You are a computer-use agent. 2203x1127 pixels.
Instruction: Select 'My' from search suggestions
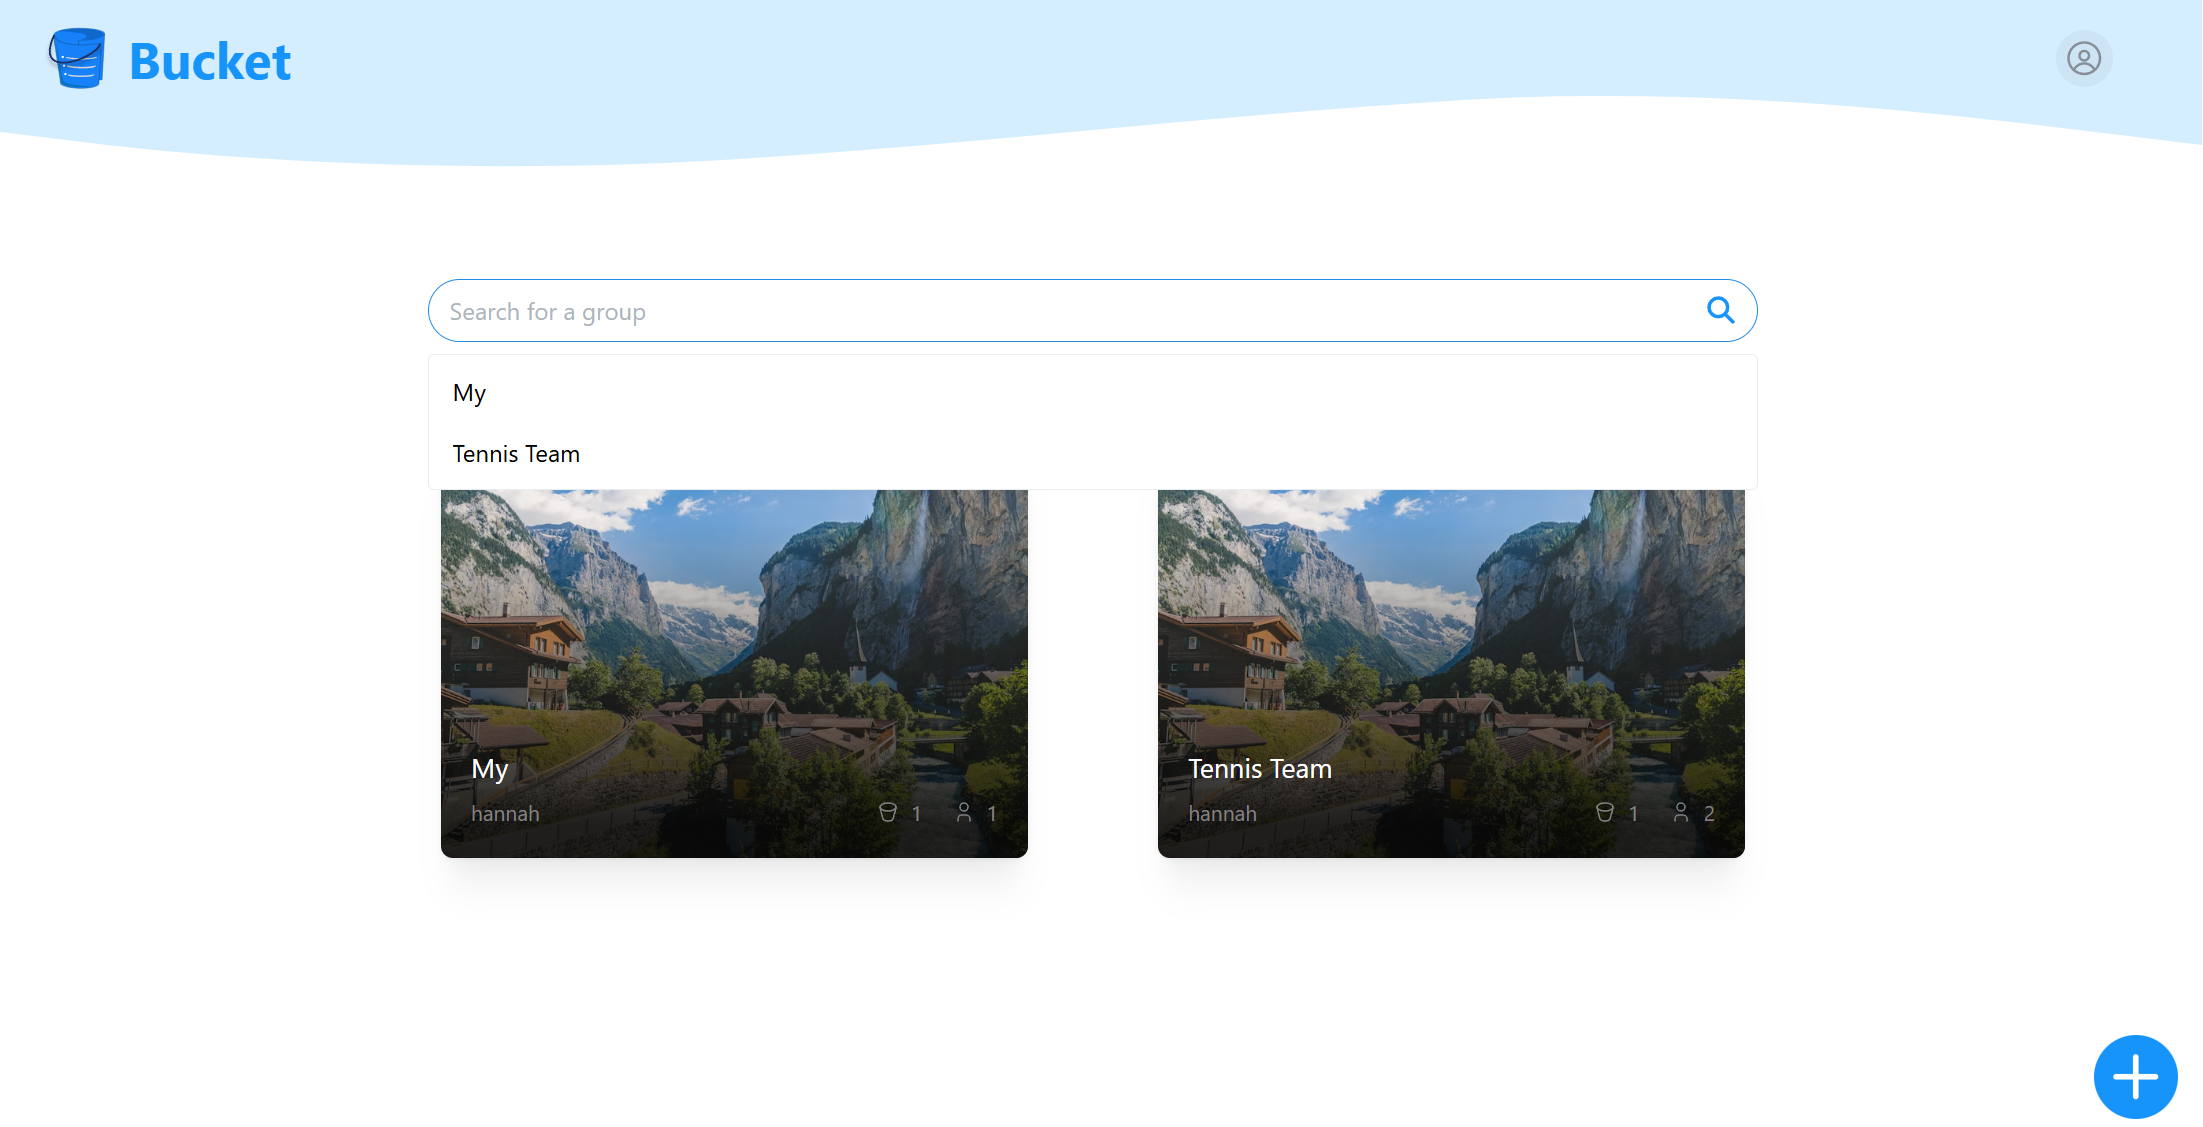tap(469, 393)
